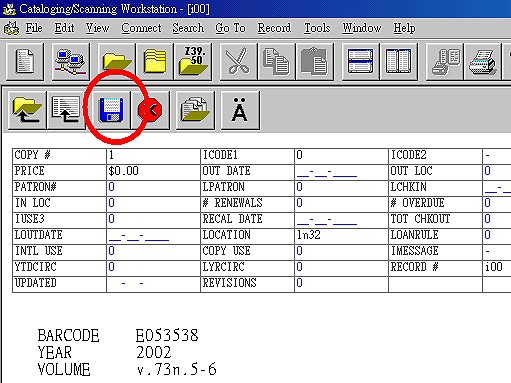The width and height of the screenshot is (511, 383).
Task: Click the UPDATED date field
Action: tap(153, 284)
